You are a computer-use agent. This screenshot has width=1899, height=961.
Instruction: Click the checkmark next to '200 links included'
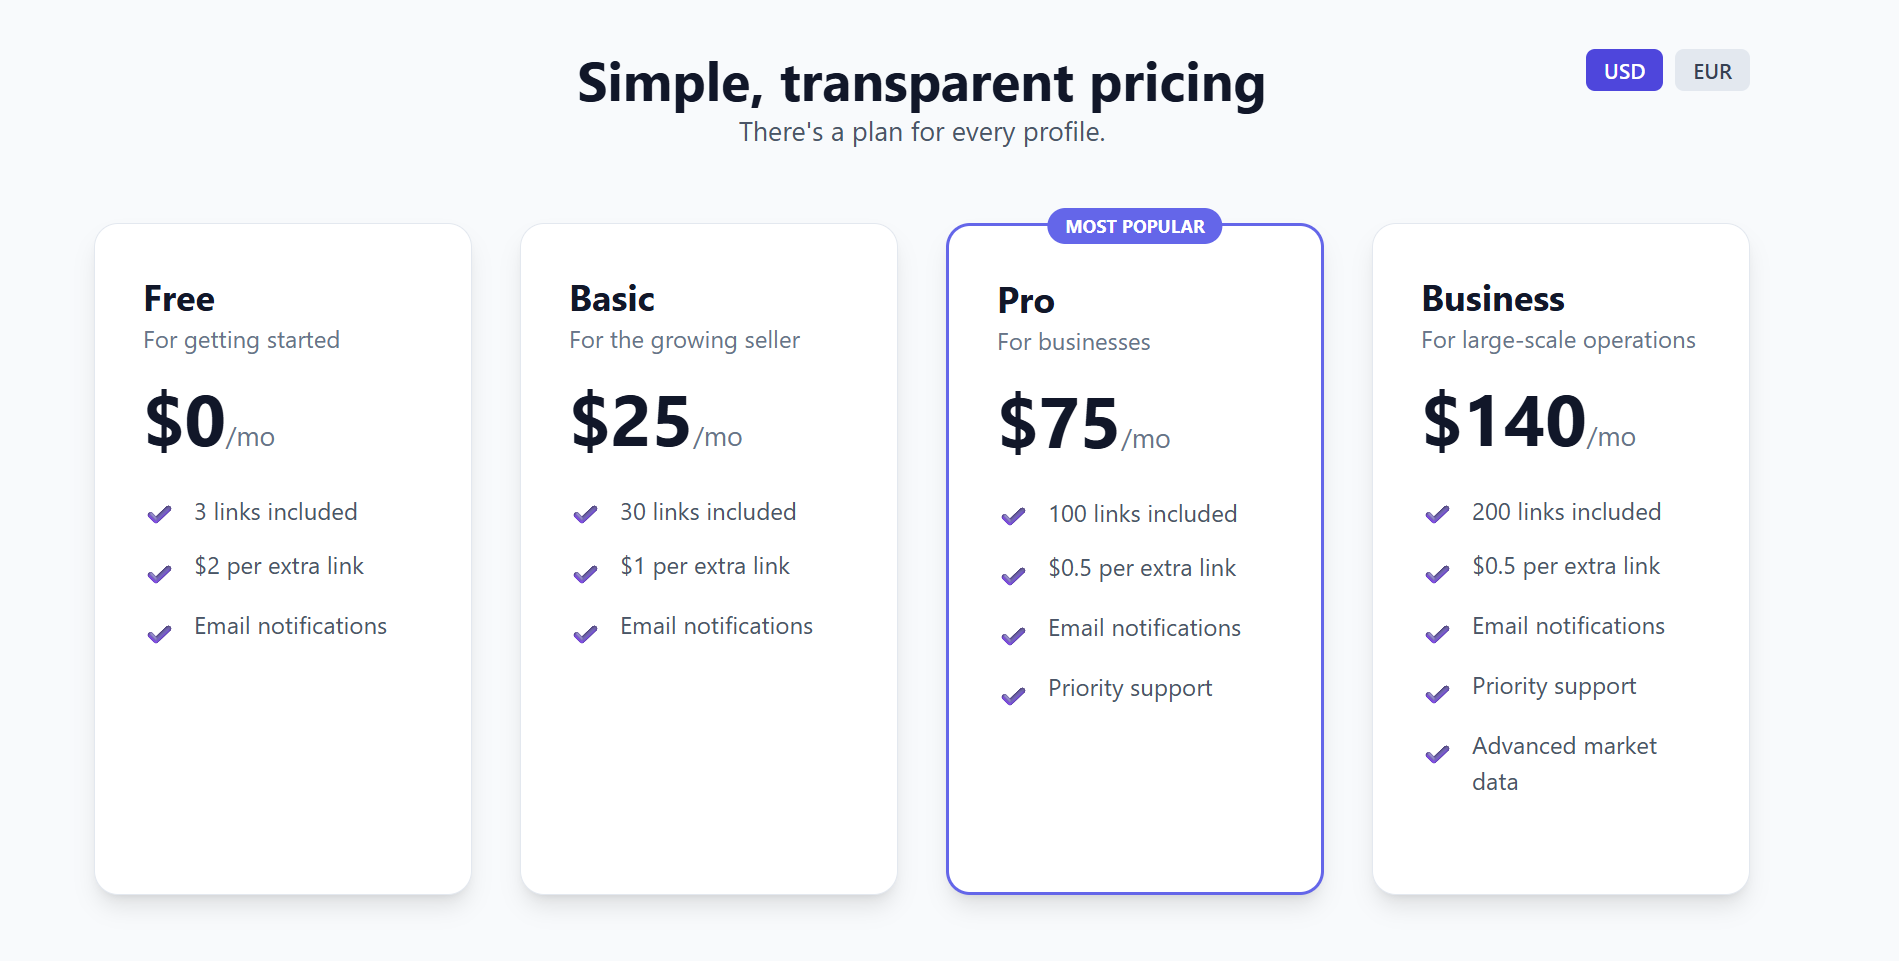(1438, 514)
